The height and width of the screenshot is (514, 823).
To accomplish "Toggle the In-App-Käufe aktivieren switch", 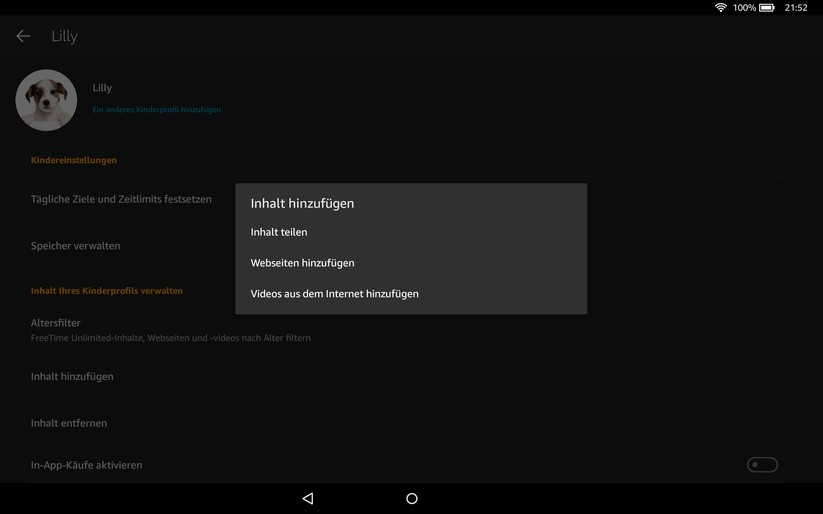I will click(762, 465).
